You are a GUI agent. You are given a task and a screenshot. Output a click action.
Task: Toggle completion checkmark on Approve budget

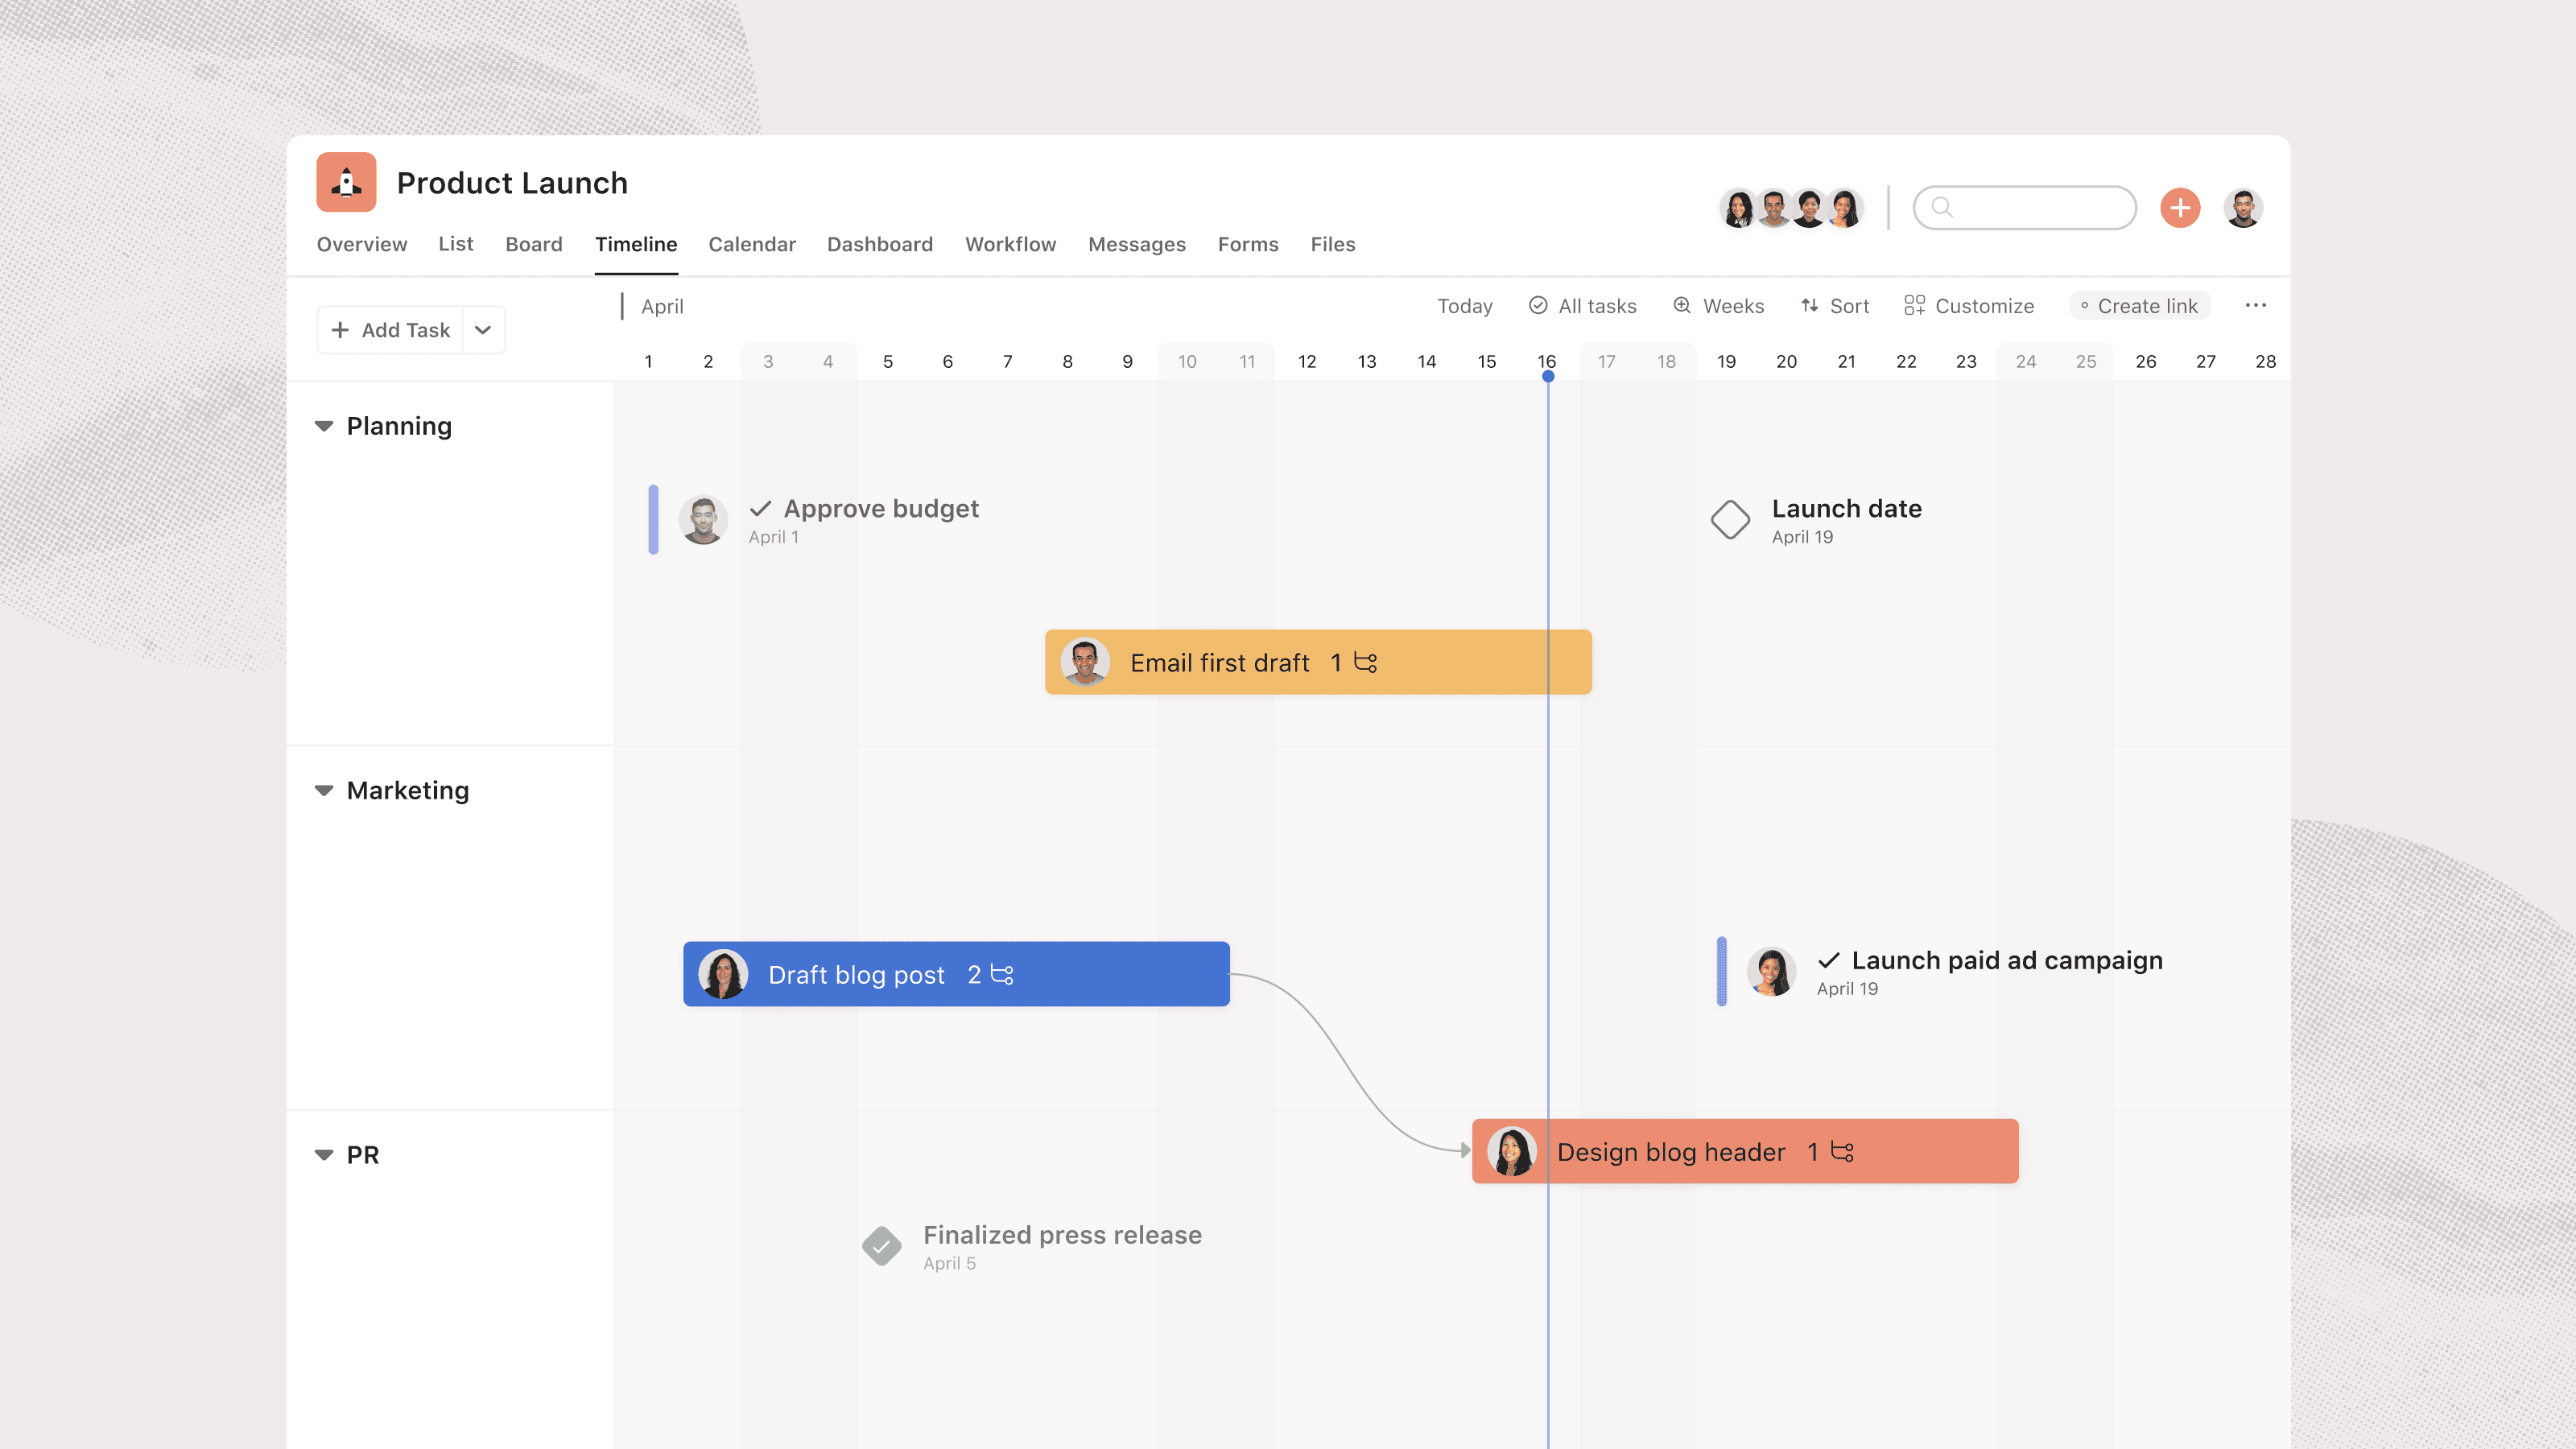(x=761, y=509)
